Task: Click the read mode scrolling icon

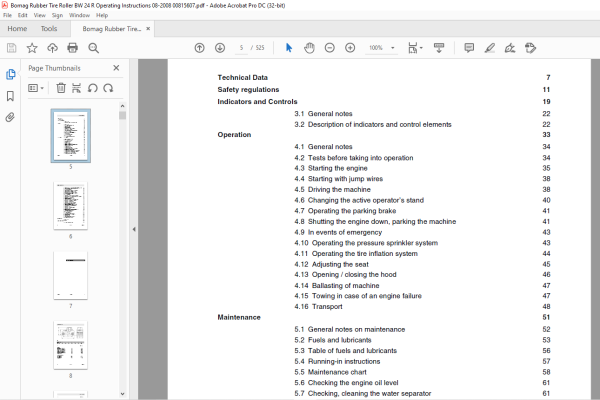Action: point(439,48)
